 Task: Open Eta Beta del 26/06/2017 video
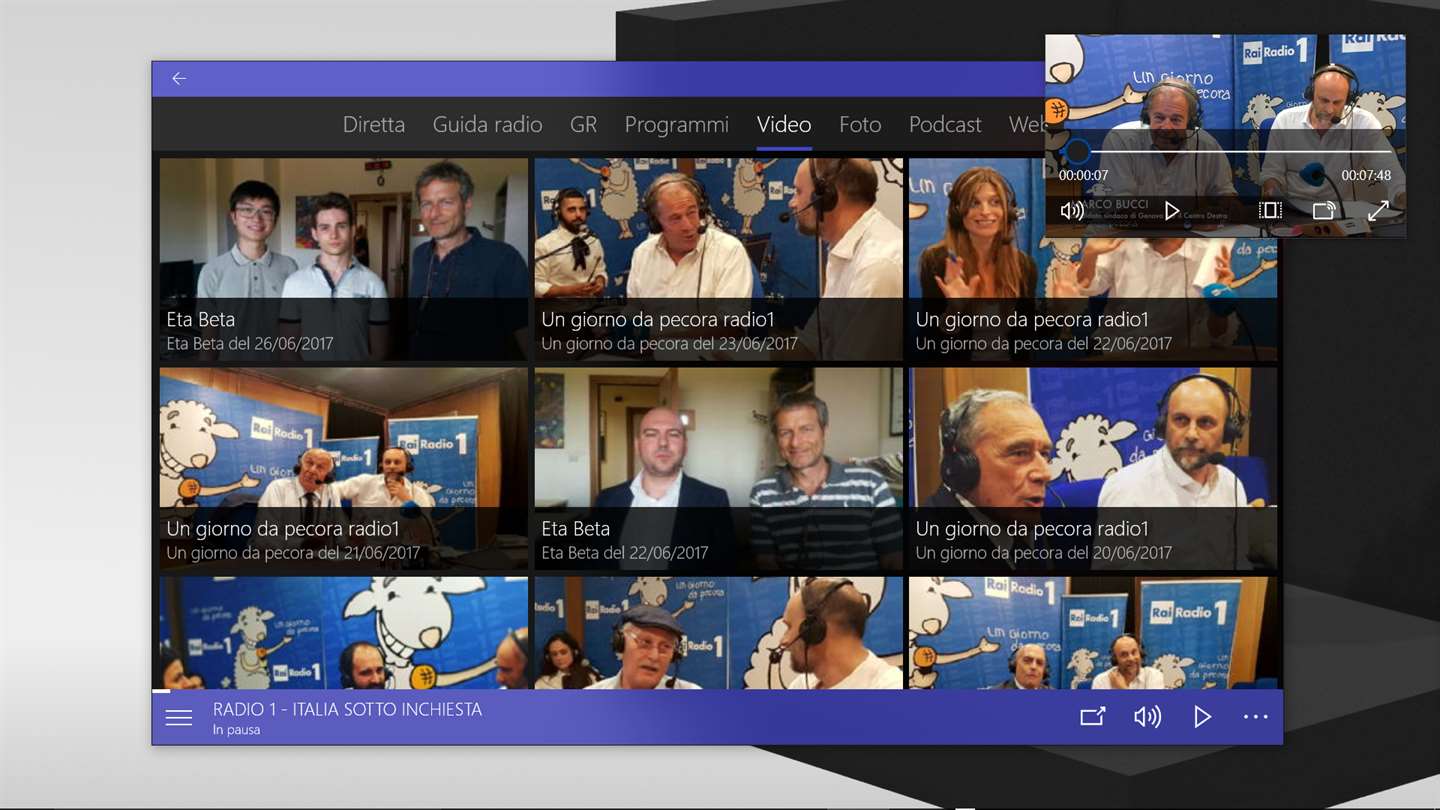coord(344,259)
